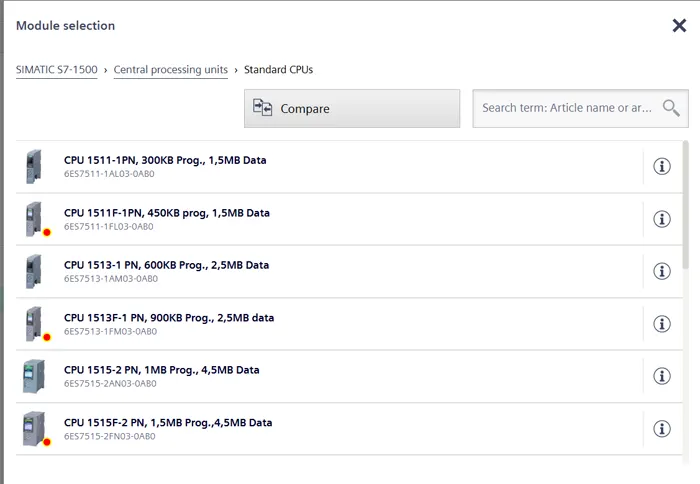The height and width of the screenshot is (484, 700).
Task: Click the CPU 1515F-2 PN thumbnail image
Action: 35,429
